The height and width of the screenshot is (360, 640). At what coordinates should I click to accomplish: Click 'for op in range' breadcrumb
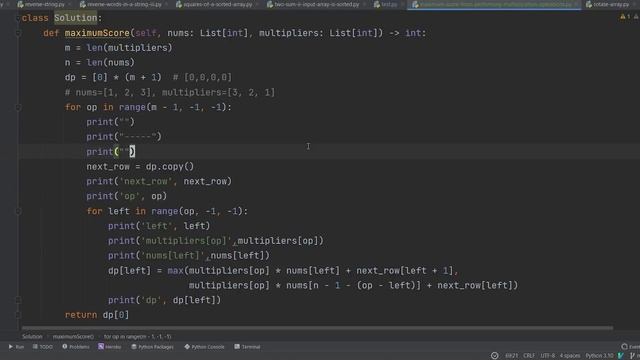(138, 337)
